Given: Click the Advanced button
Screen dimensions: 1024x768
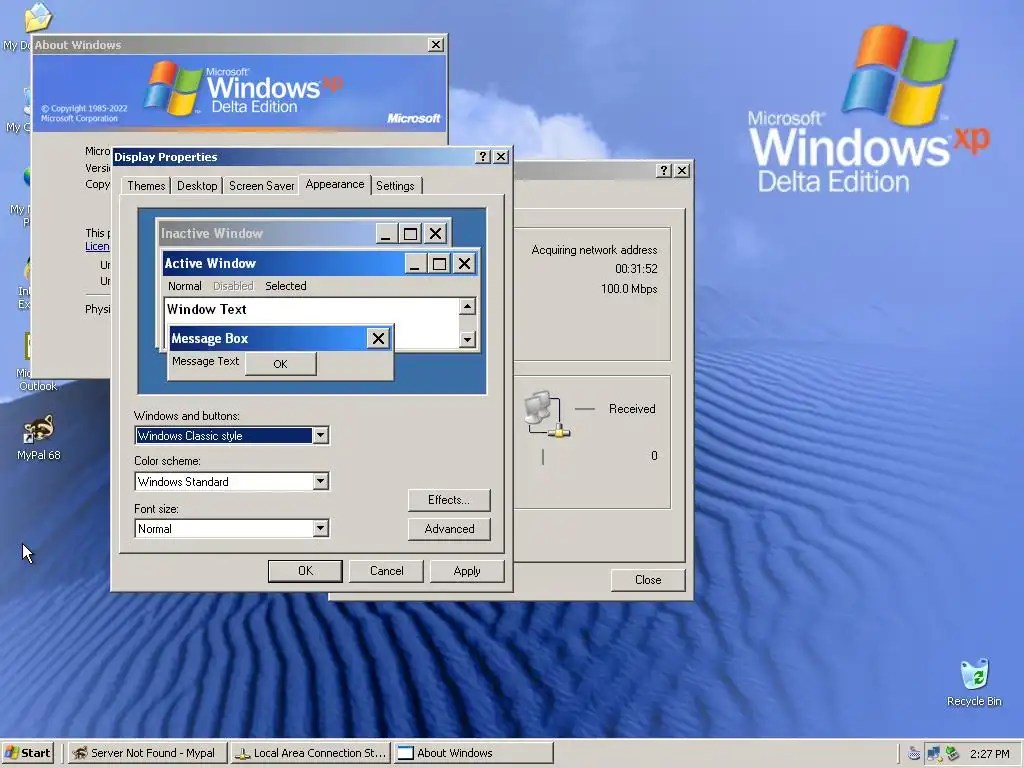Looking at the screenshot, I should 449,529.
